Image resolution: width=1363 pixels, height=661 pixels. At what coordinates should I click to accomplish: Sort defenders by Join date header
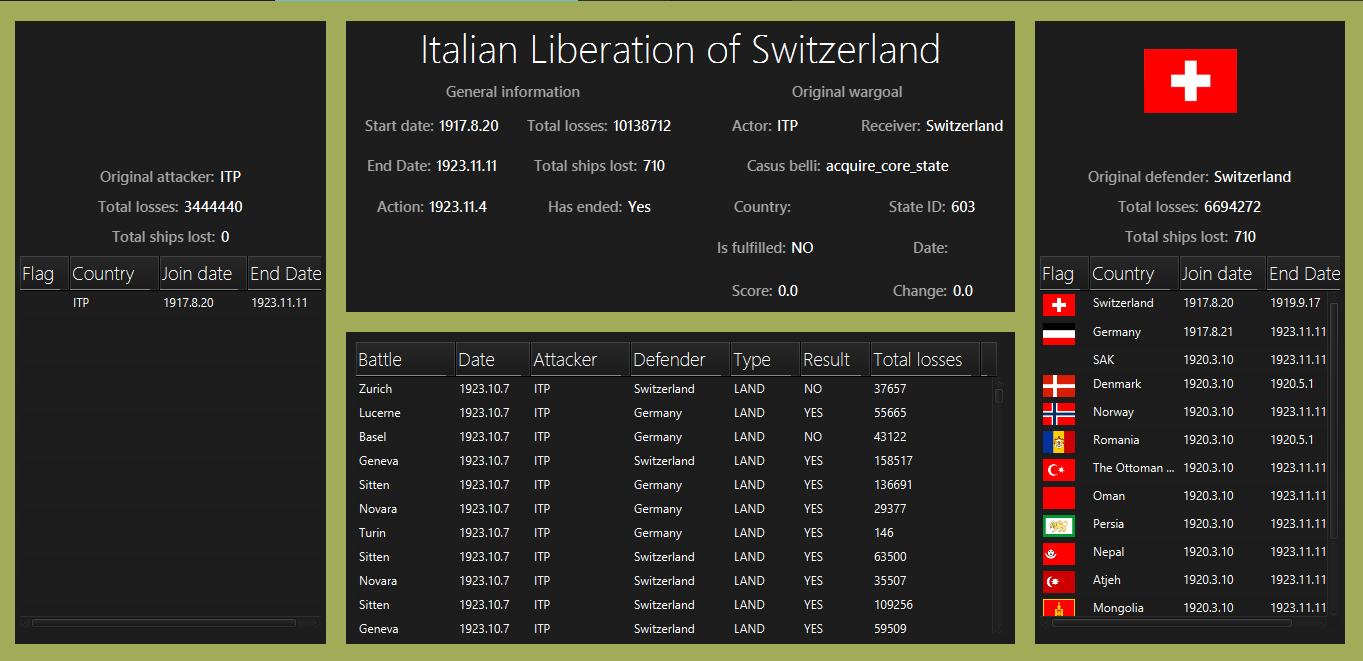click(1223, 273)
